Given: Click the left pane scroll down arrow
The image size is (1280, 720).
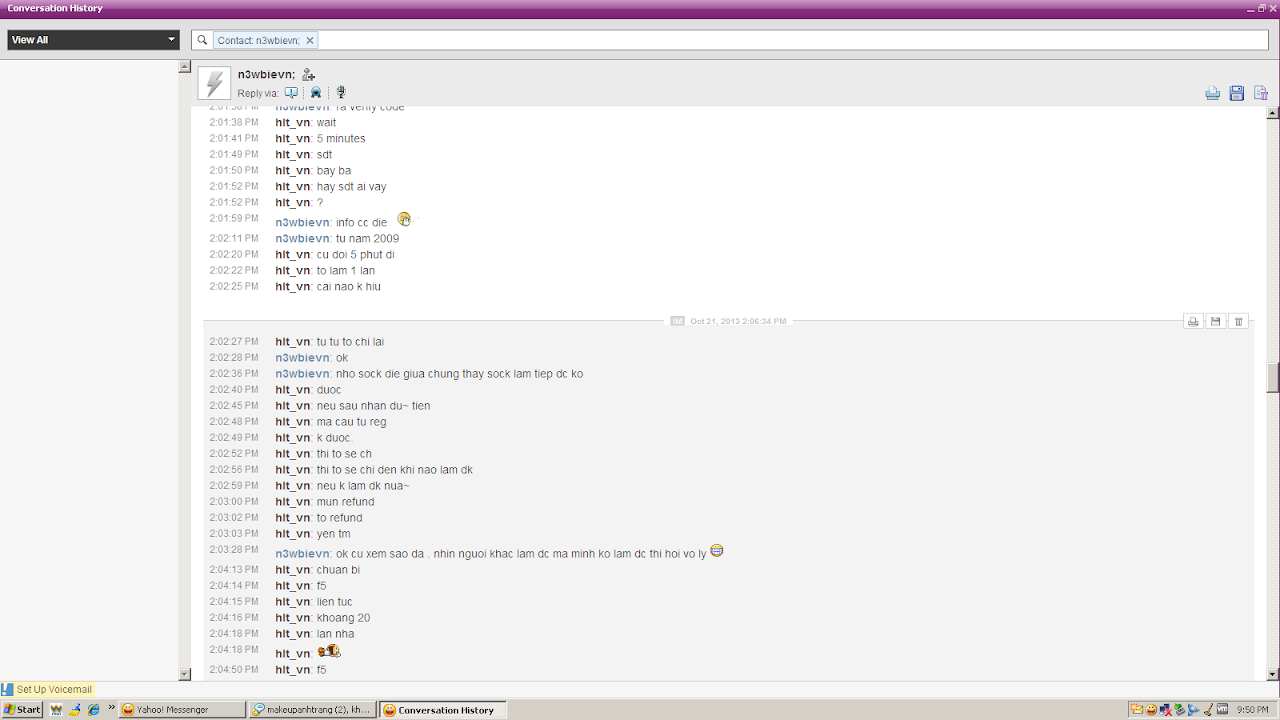Looking at the screenshot, I should pos(184,674).
